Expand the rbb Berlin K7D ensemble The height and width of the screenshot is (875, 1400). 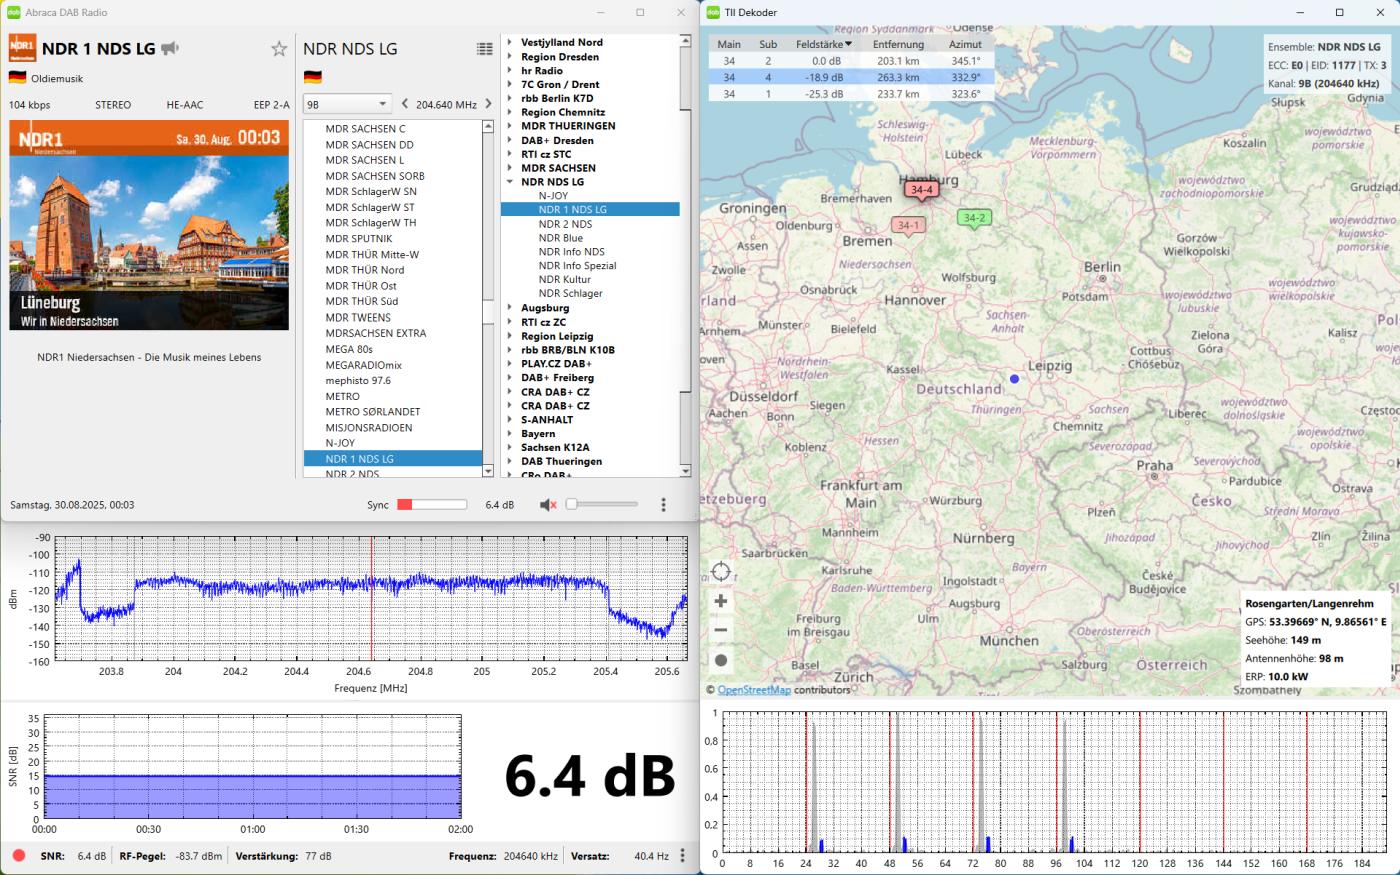510,98
